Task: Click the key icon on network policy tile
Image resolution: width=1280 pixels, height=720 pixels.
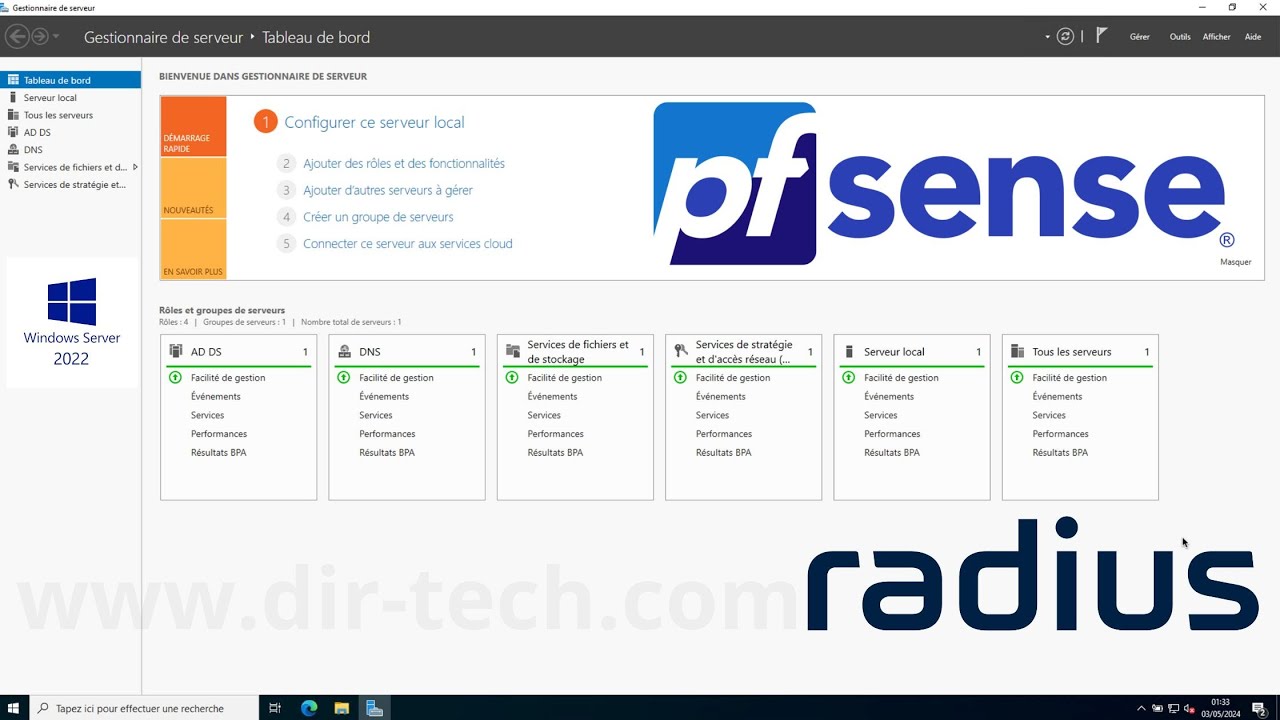Action: [681, 351]
